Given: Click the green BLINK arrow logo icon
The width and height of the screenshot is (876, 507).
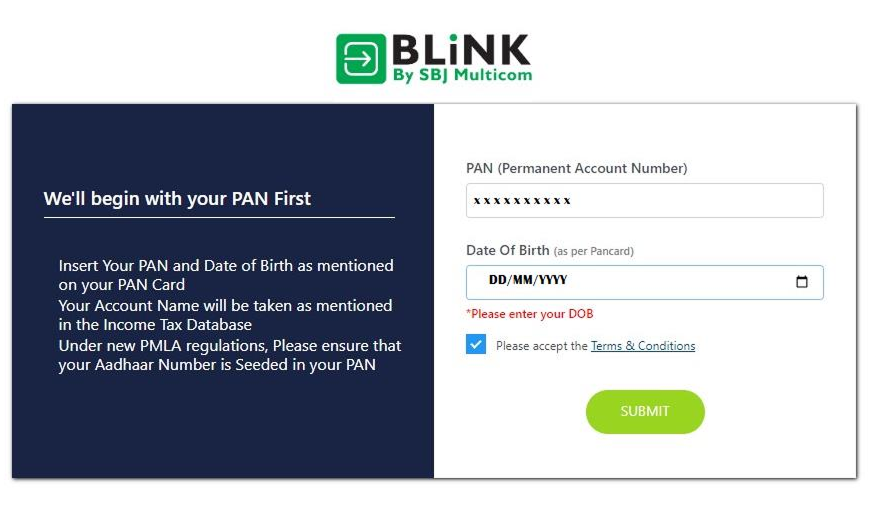Looking at the screenshot, I should (x=360, y=58).
